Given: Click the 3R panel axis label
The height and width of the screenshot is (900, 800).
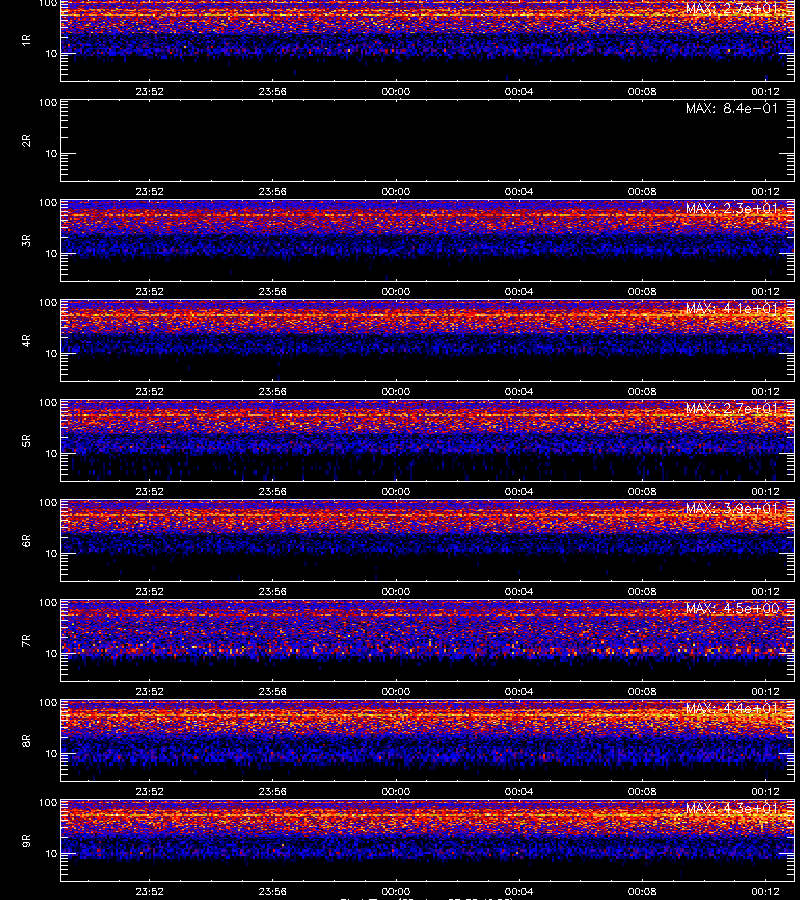Looking at the screenshot, I should click(26, 240).
